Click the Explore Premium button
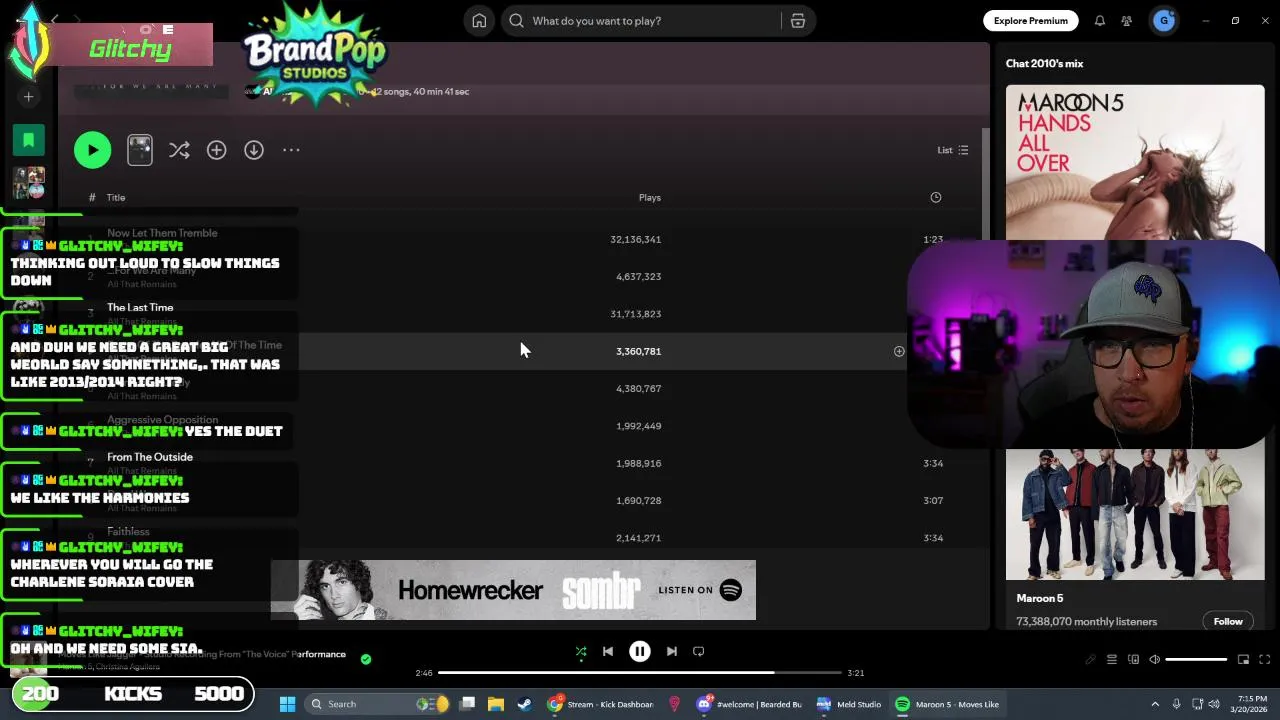This screenshot has height=720, width=1280. [1030, 21]
